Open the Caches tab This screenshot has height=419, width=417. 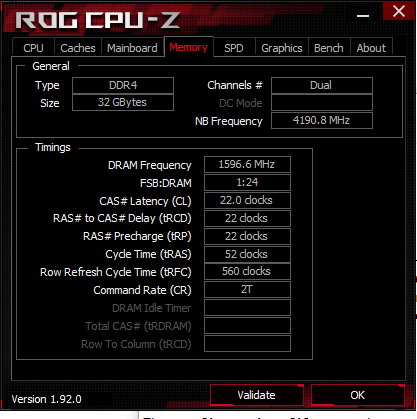[78, 48]
